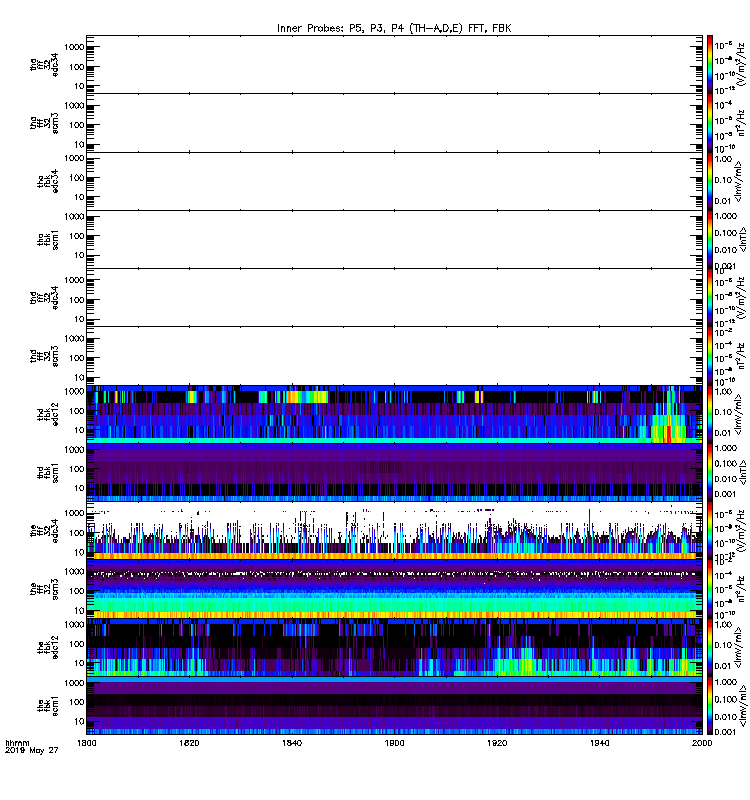
Task: Click the 1820 time tick label
Action: [x=189, y=743]
